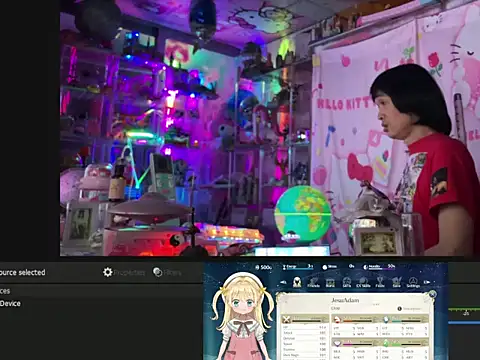Open the Friends icon in the game menu

click(313, 282)
